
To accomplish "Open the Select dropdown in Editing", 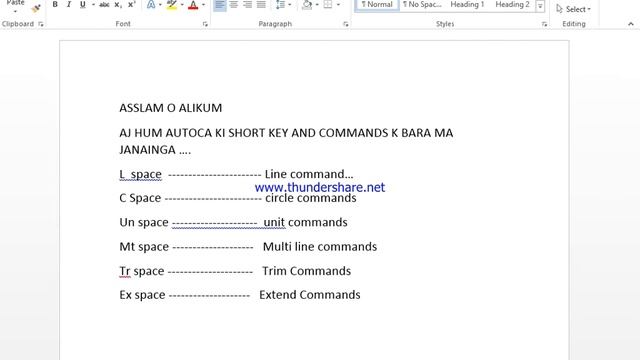I will point(573,9).
